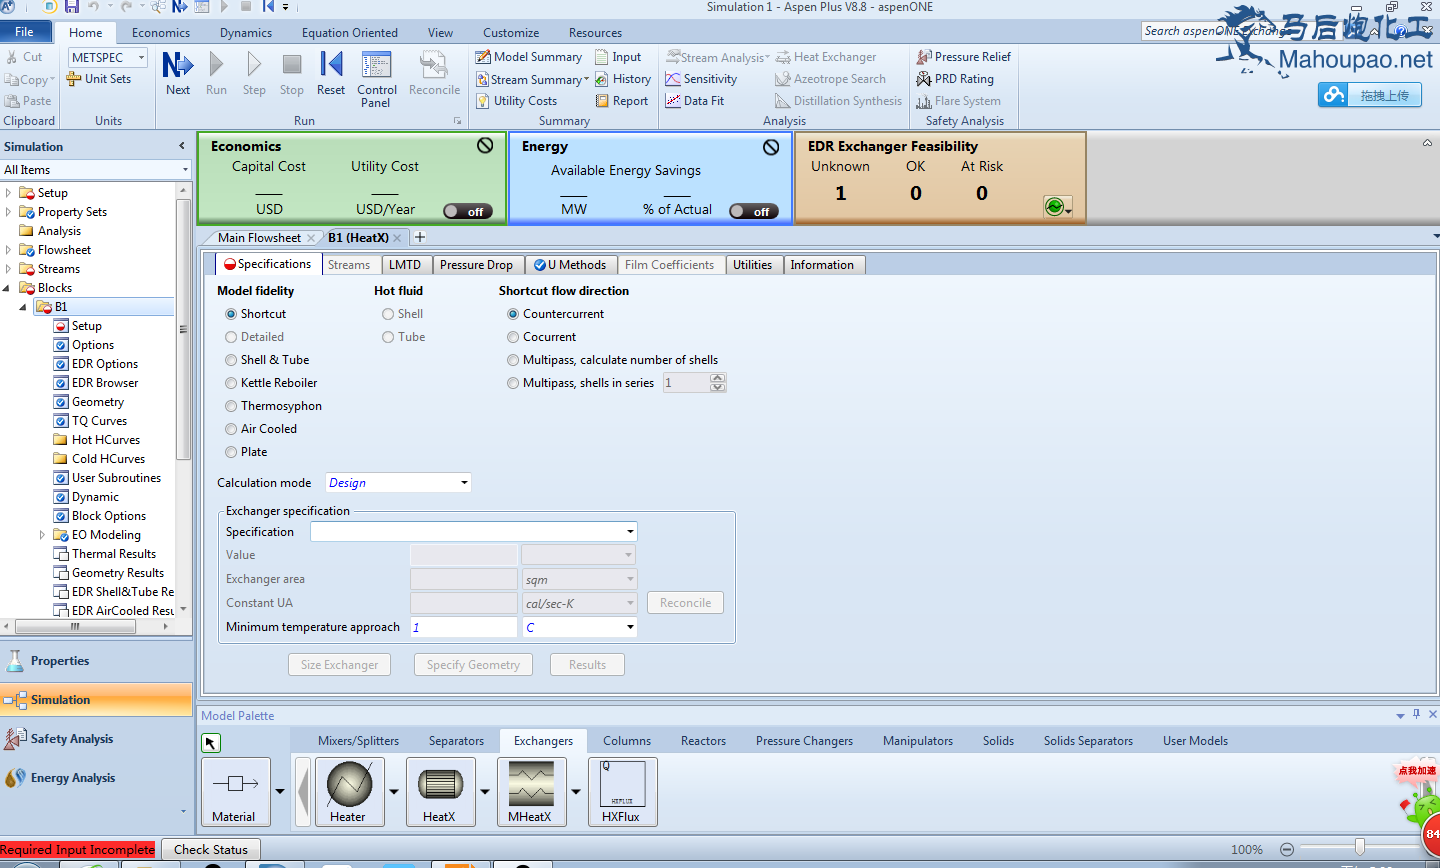The width and height of the screenshot is (1440, 868).
Task: Open the Economics ribbon tab
Action: [161, 32]
